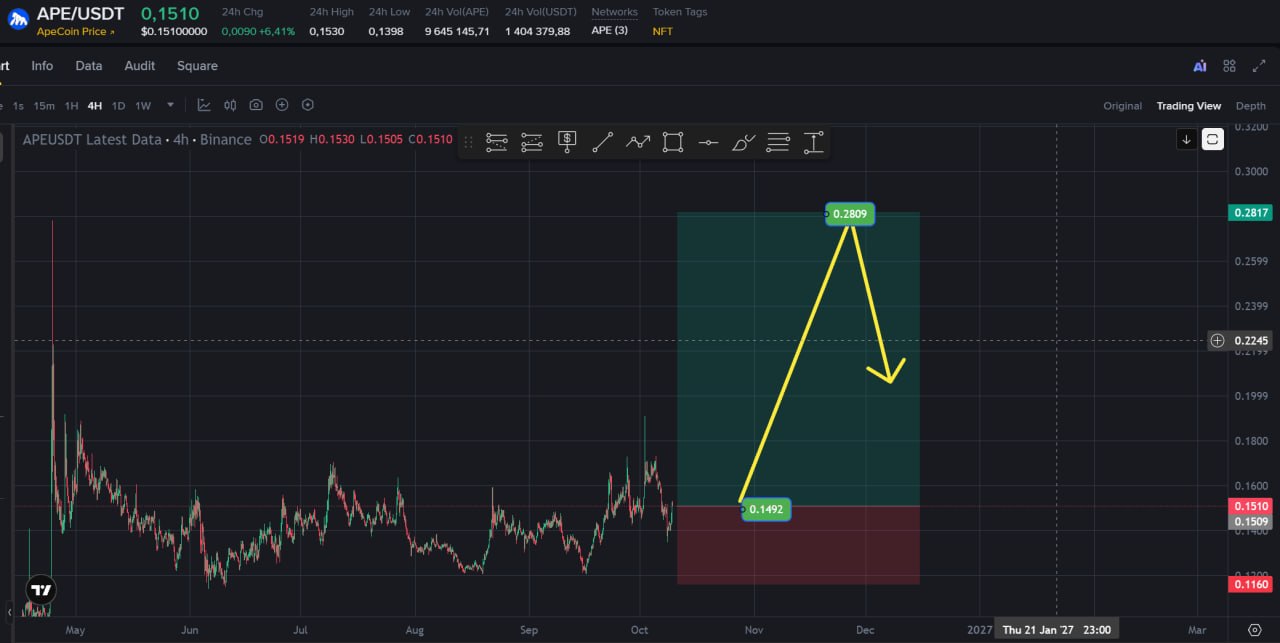Expand the chart to fullscreen

coord(1259,66)
